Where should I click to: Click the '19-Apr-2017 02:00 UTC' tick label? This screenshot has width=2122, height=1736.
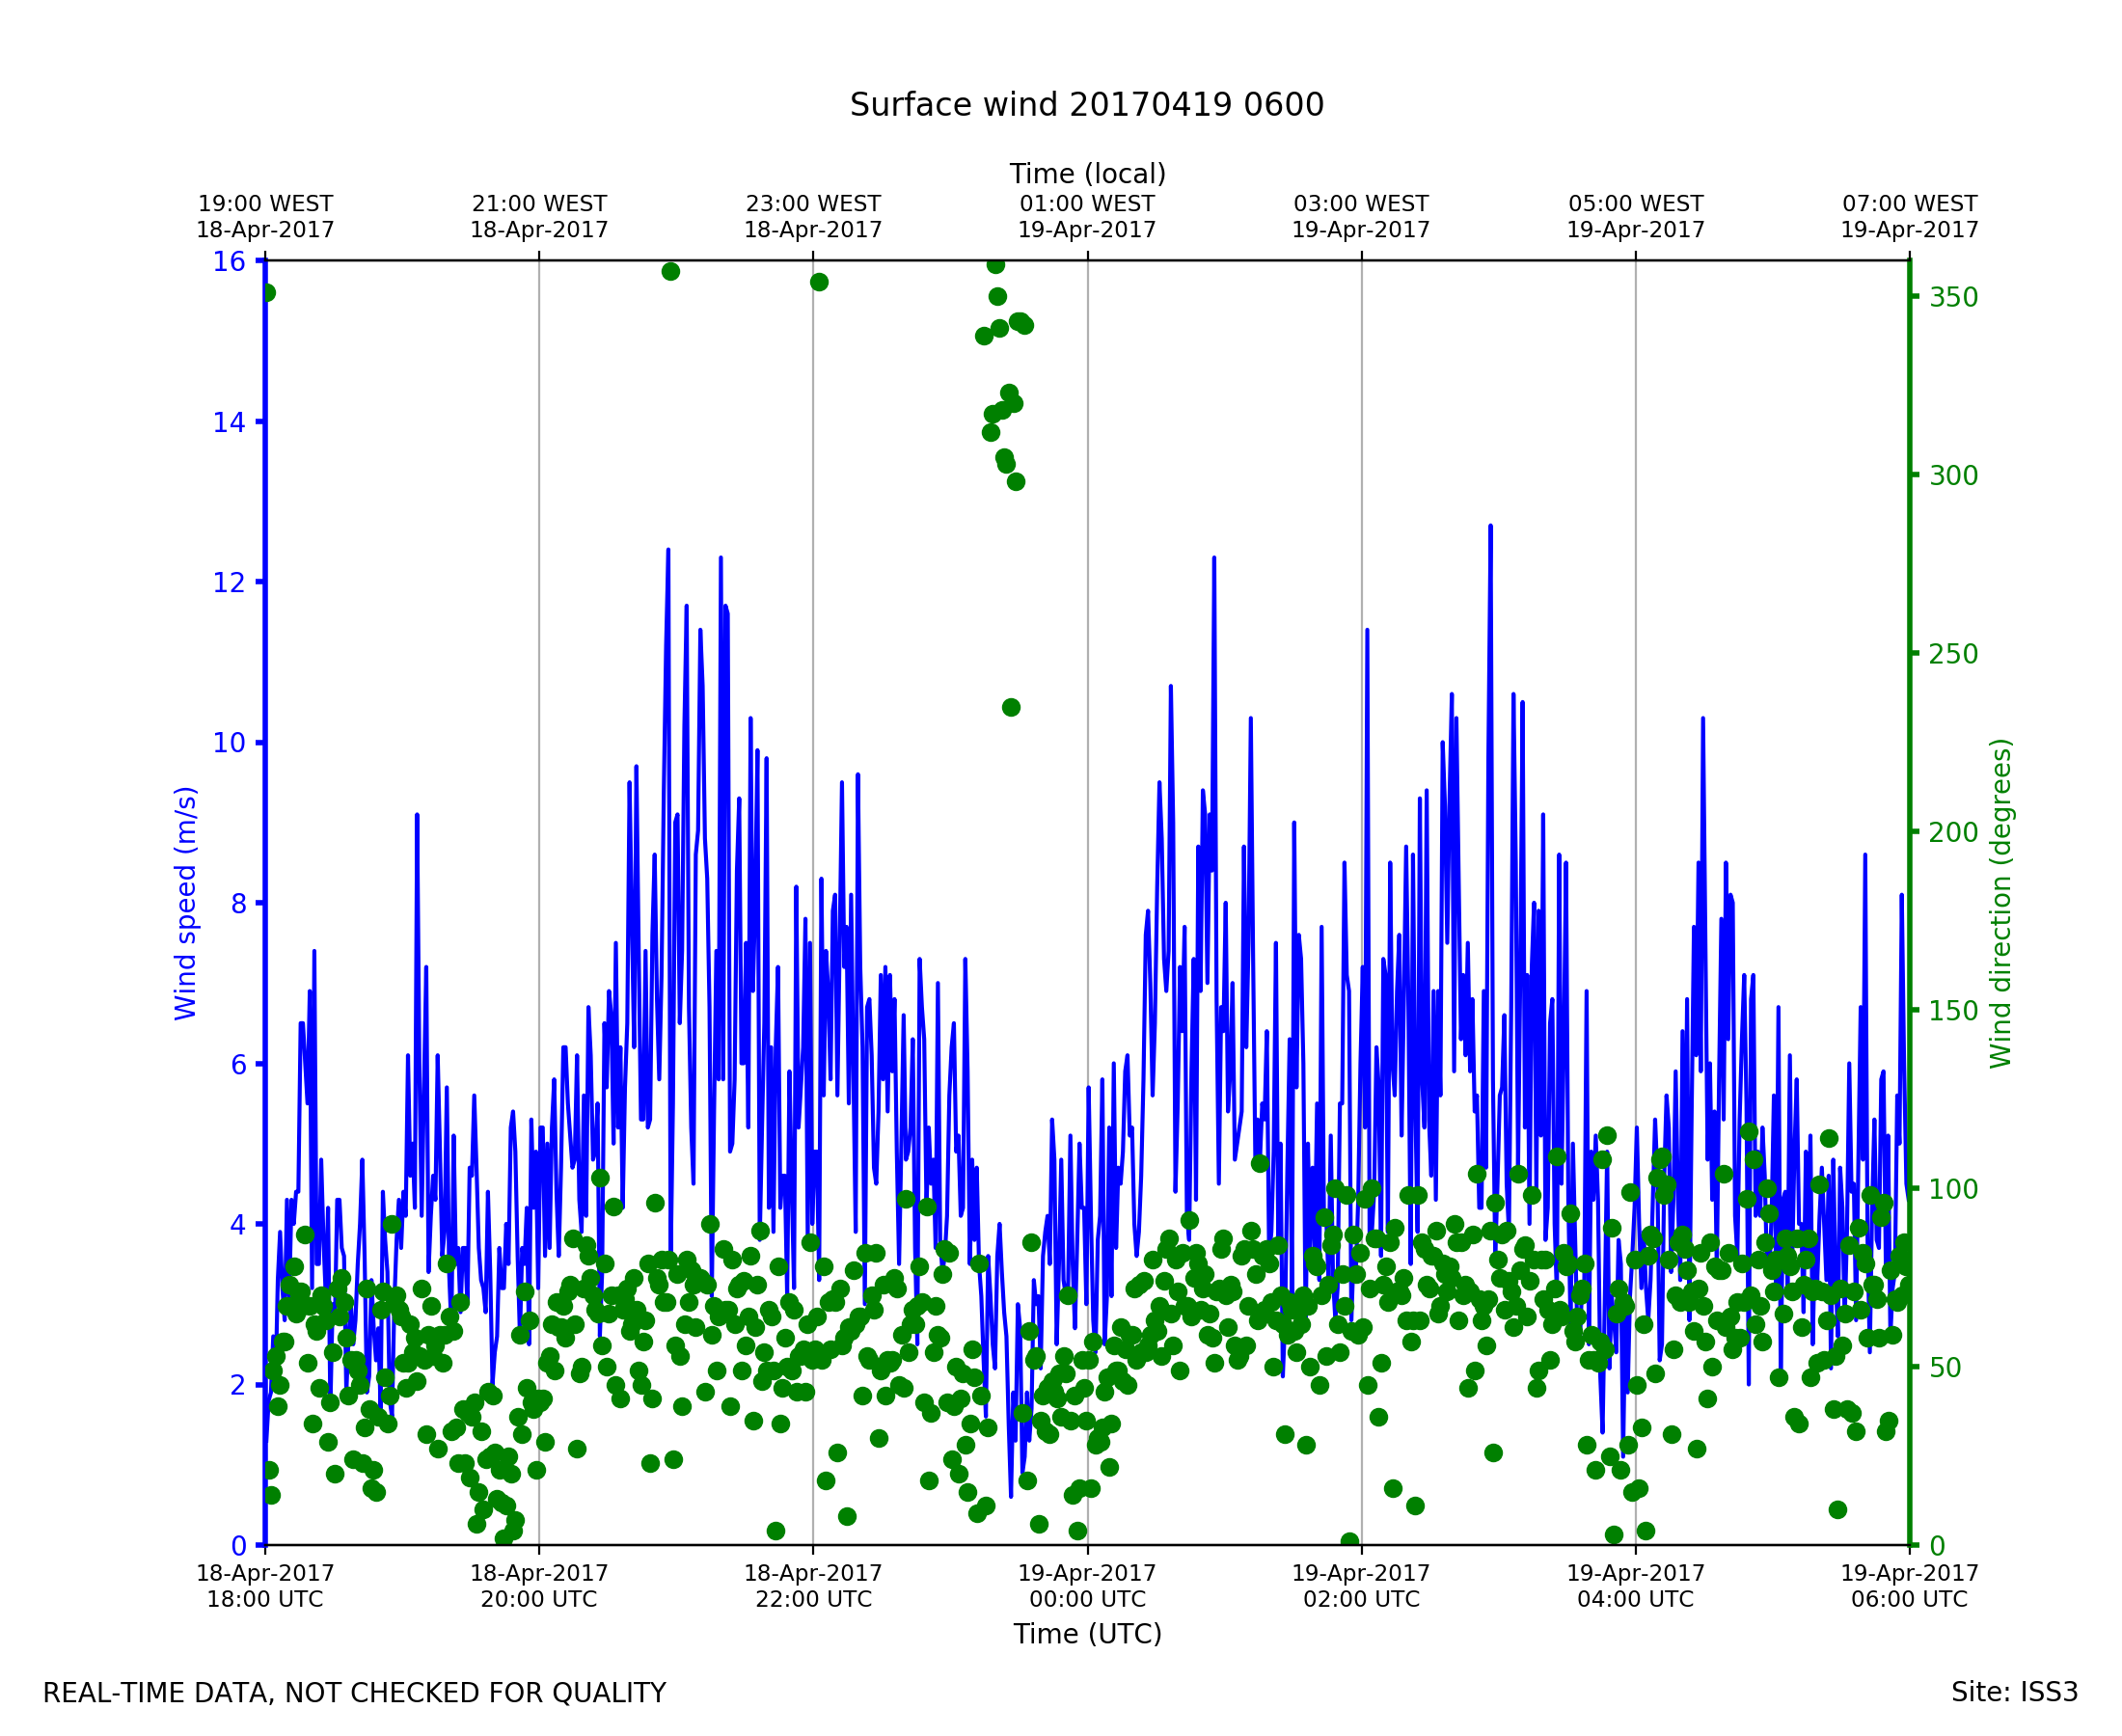[1361, 1586]
